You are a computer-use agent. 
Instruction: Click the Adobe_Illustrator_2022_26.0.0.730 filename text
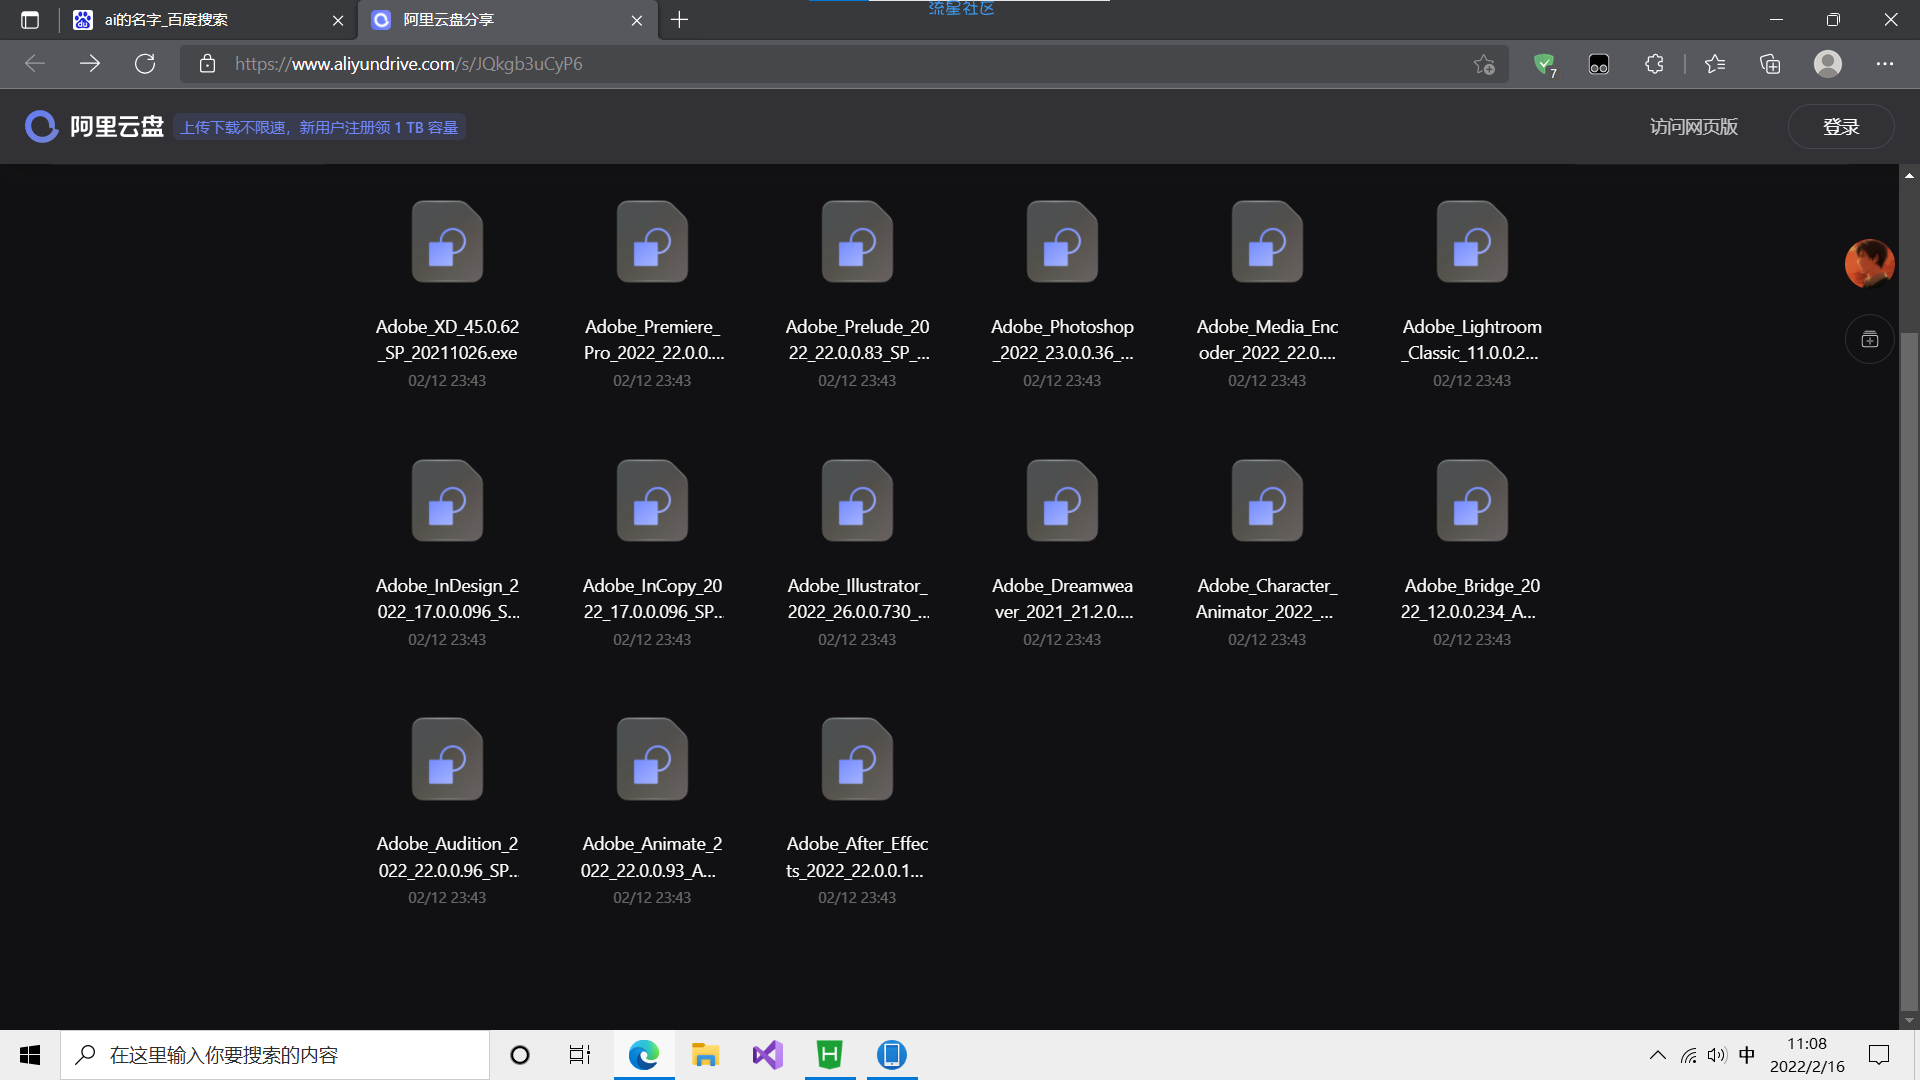click(857, 599)
